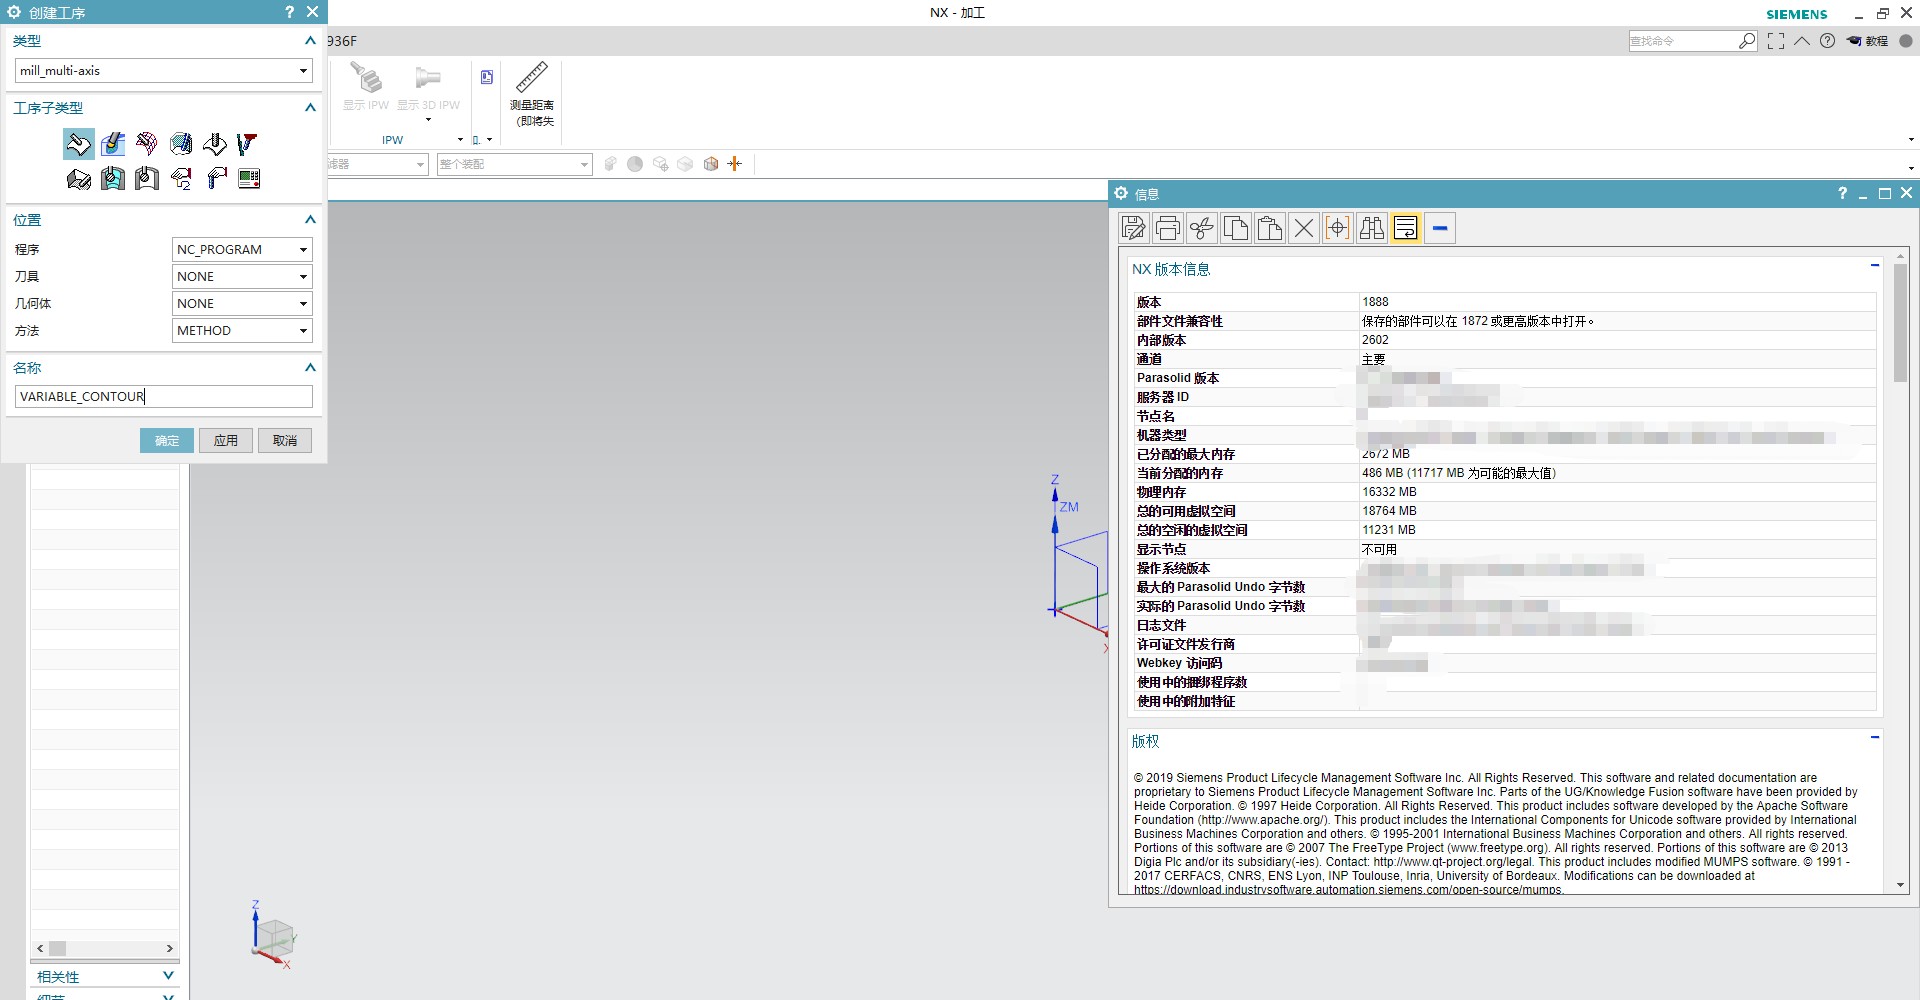Image resolution: width=1920 pixels, height=1000 pixels.
Task: Select the Variable Contour operation subtype icon
Action: tap(78, 144)
